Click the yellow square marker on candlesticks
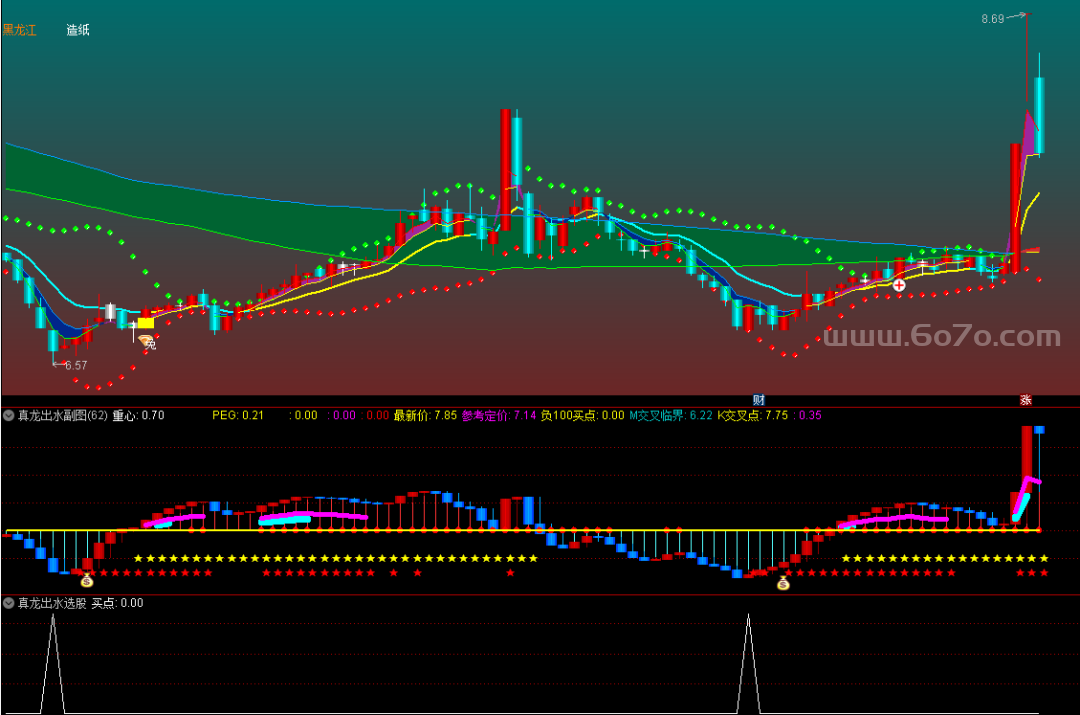 (146, 323)
